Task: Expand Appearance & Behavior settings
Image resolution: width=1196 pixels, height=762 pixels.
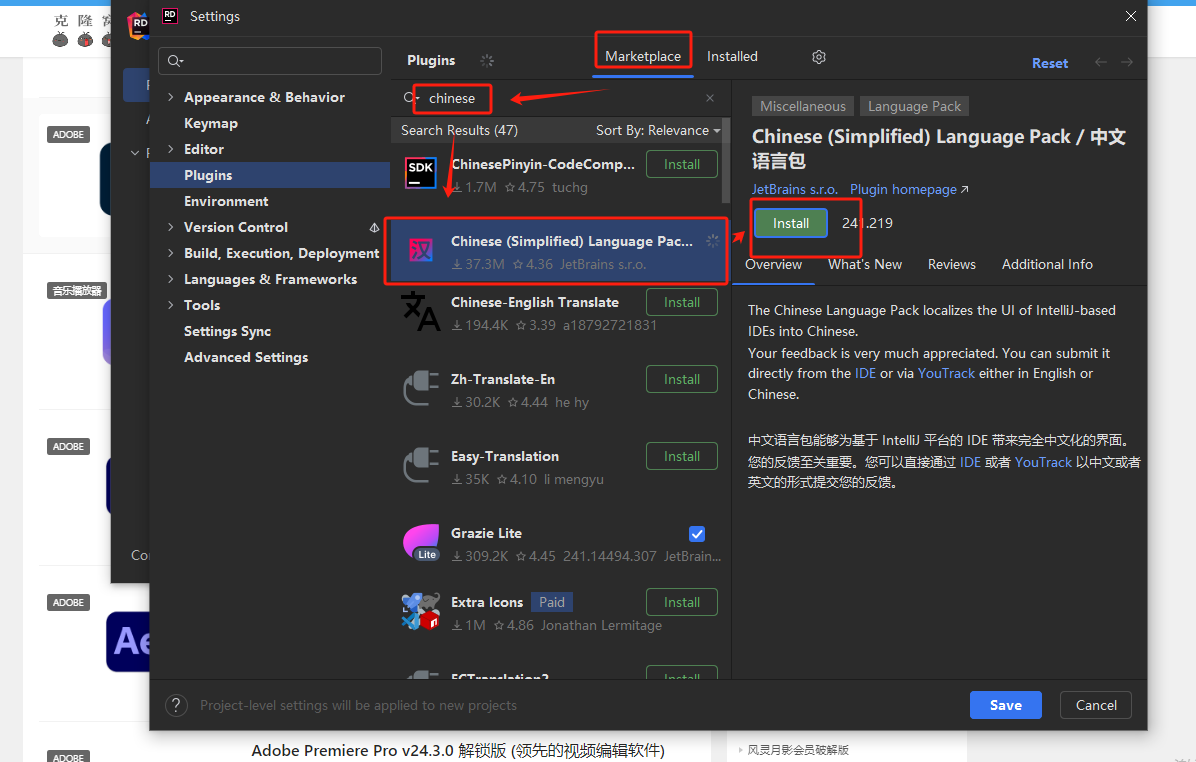Action: [x=171, y=97]
